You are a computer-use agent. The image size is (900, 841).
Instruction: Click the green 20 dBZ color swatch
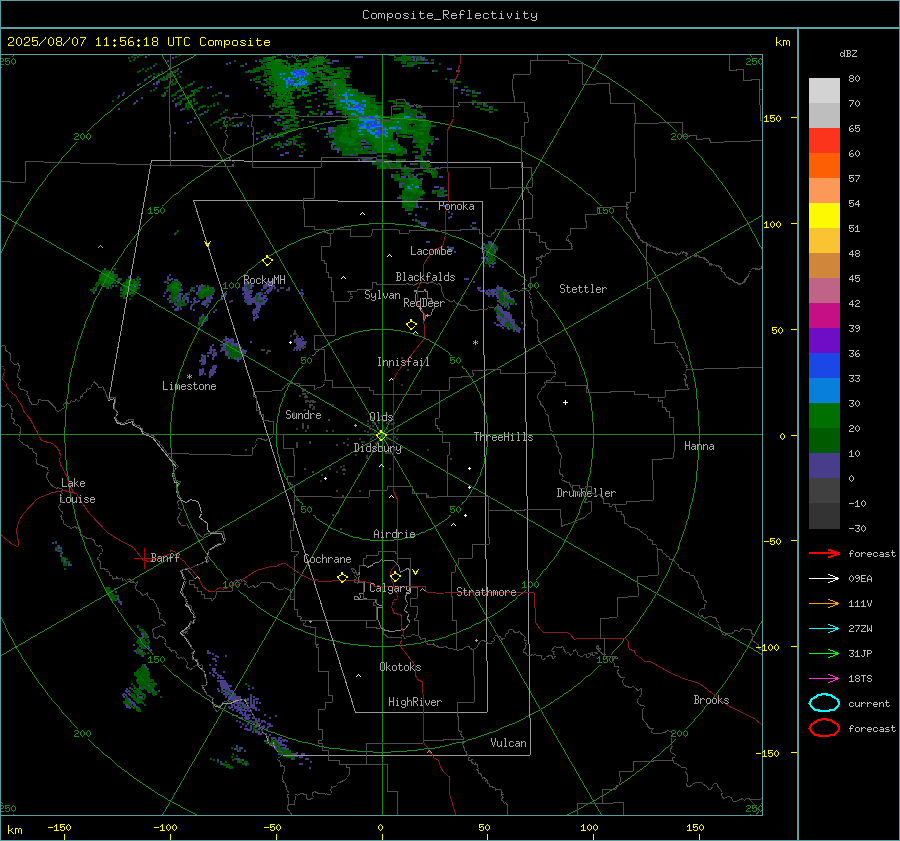coord(824,416)
